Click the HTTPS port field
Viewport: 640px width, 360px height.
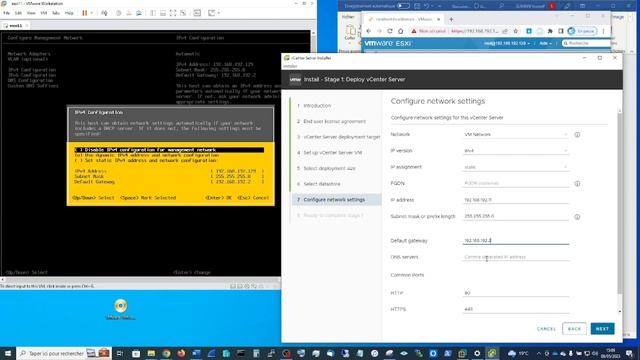pos(516,309)
